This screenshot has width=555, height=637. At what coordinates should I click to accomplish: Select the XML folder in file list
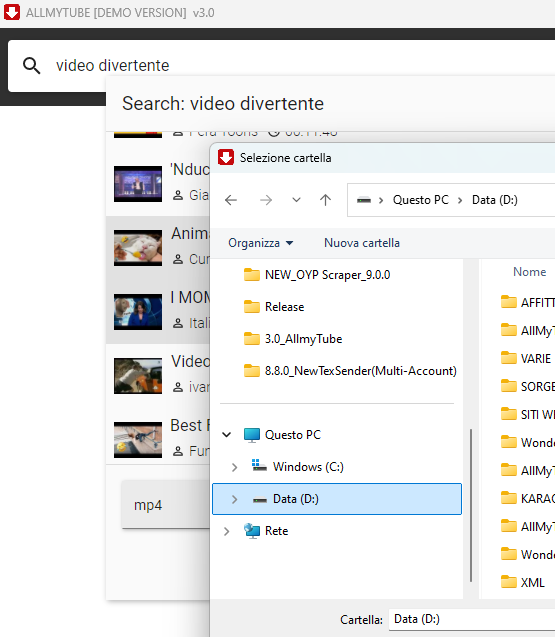(532, 583)
